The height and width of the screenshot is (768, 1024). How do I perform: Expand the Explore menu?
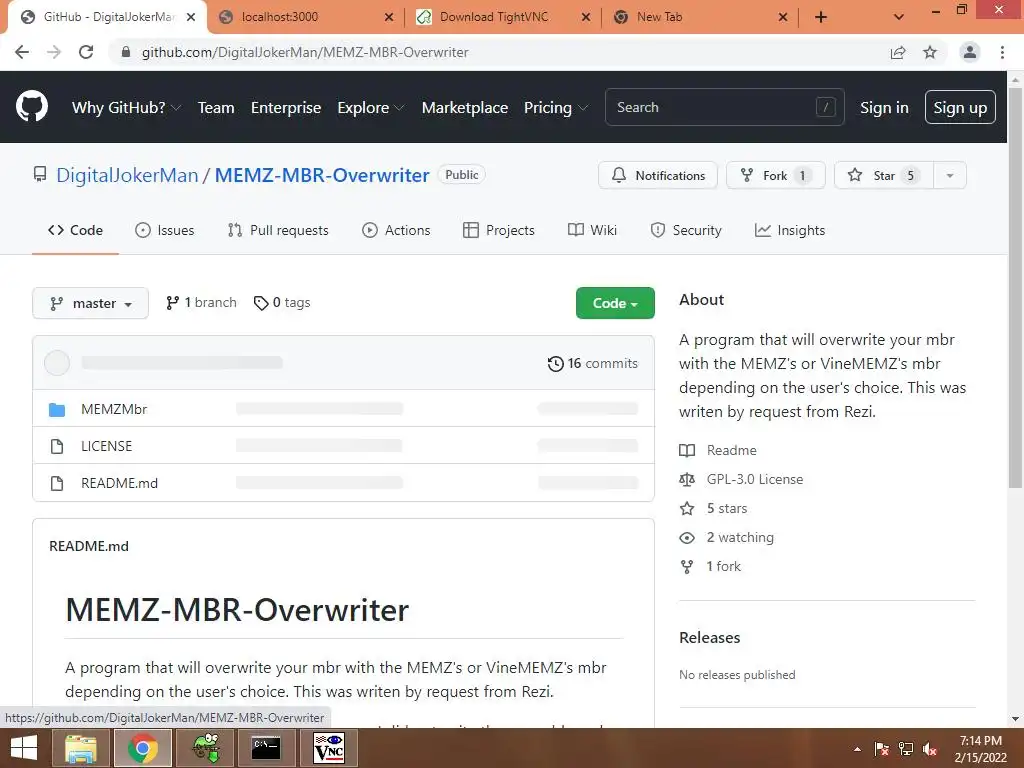370,107
